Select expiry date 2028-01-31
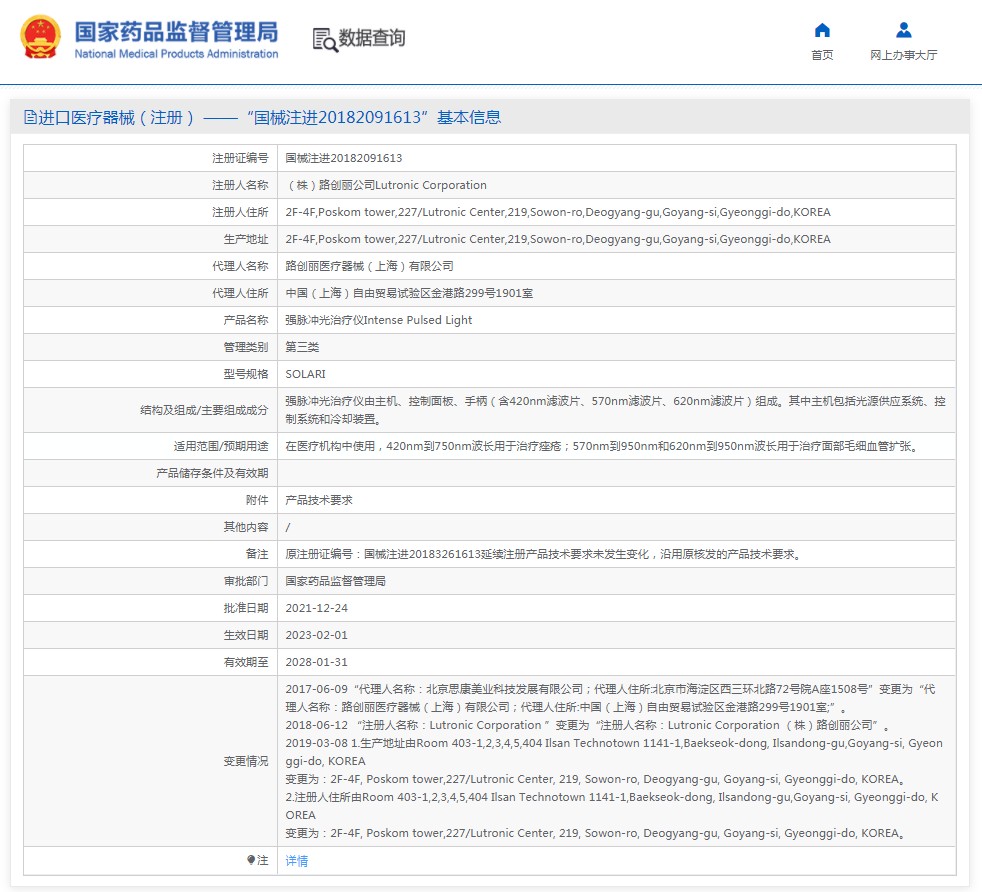Image resolution: width=982 pixels, height=892 pixels. [x=316, y=661]
